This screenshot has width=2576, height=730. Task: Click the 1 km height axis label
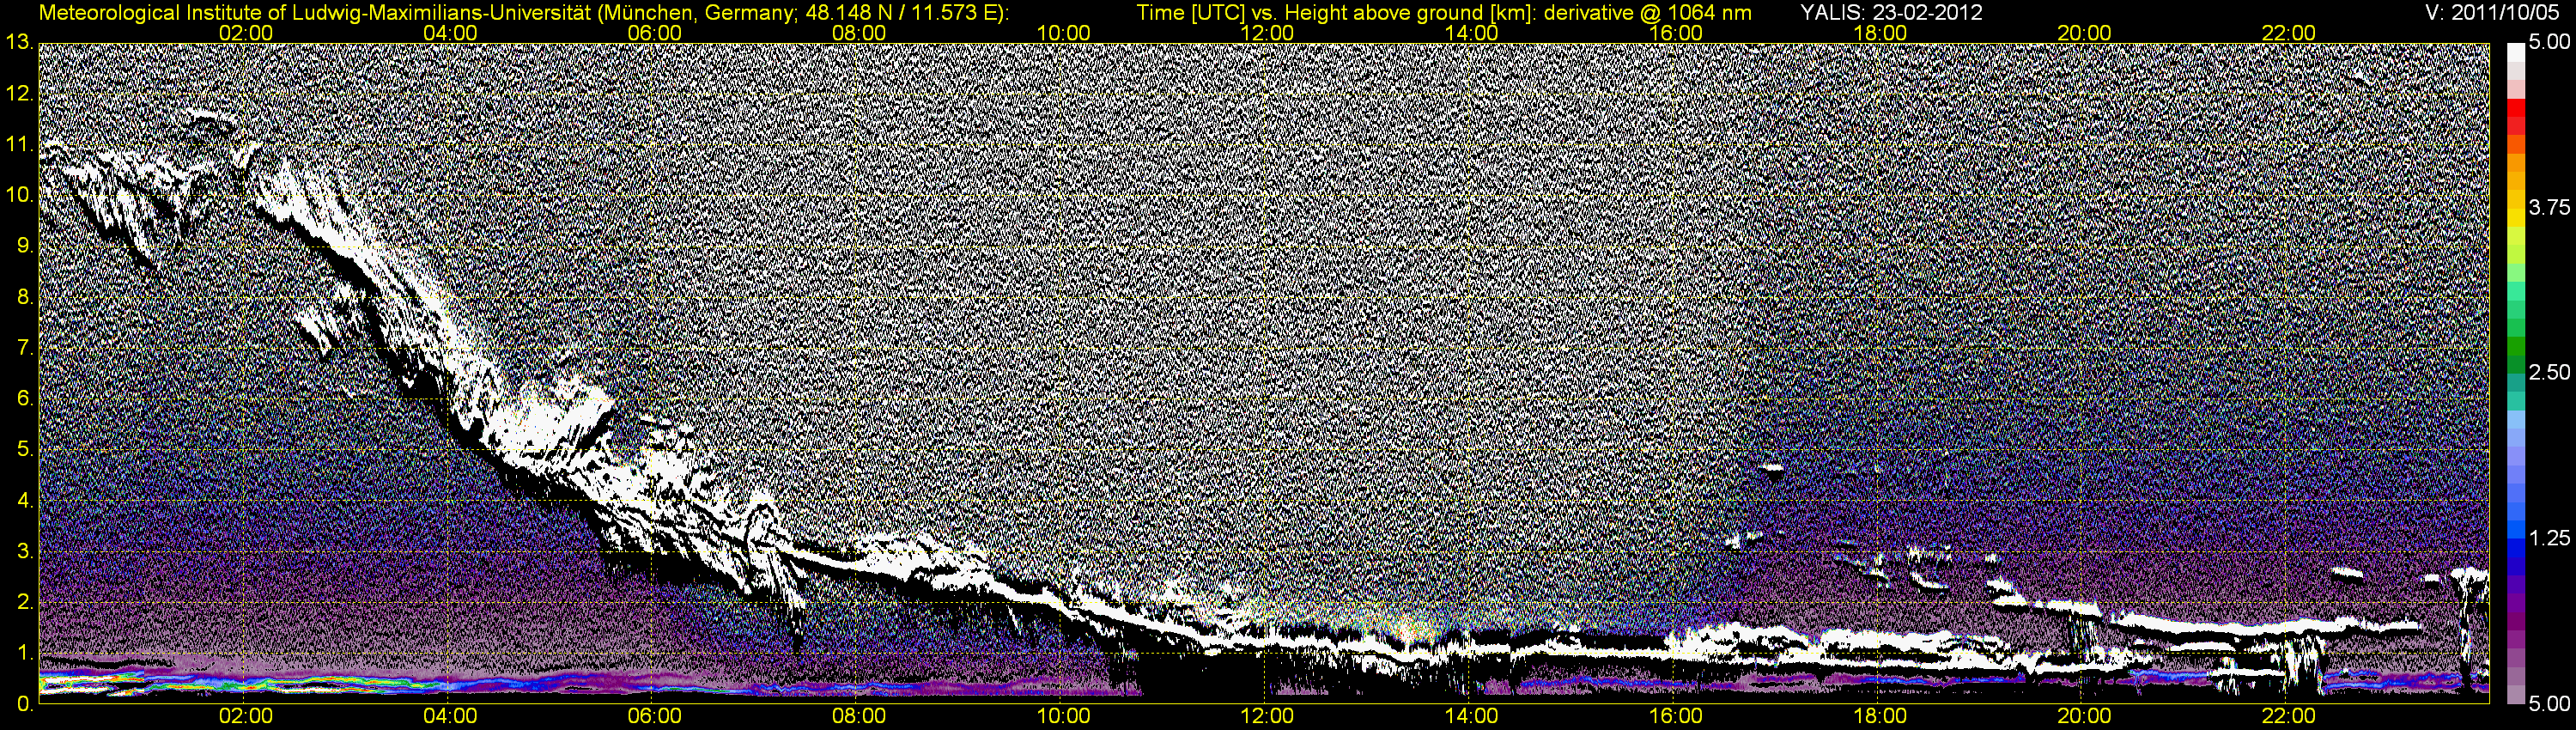point(24,653)
